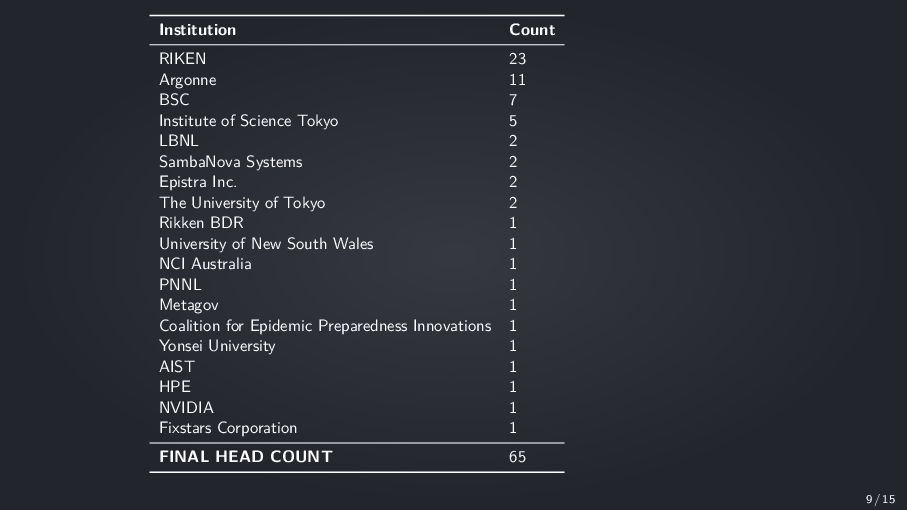Screen dimensions: 907x510
Task: Click the 9/15 slide page indicator
Action: [x=880, y=499]
